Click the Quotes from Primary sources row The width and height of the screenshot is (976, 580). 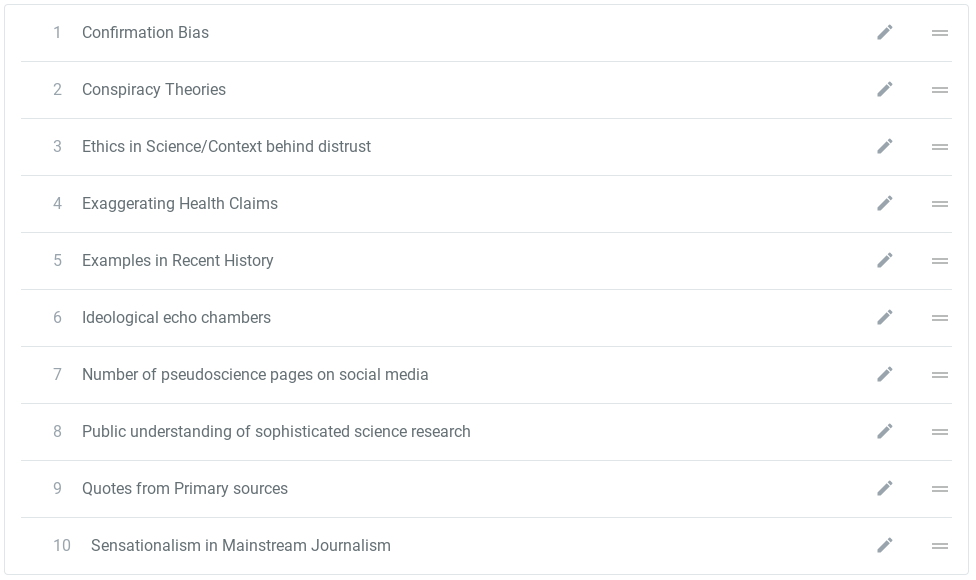pos(185,488)
